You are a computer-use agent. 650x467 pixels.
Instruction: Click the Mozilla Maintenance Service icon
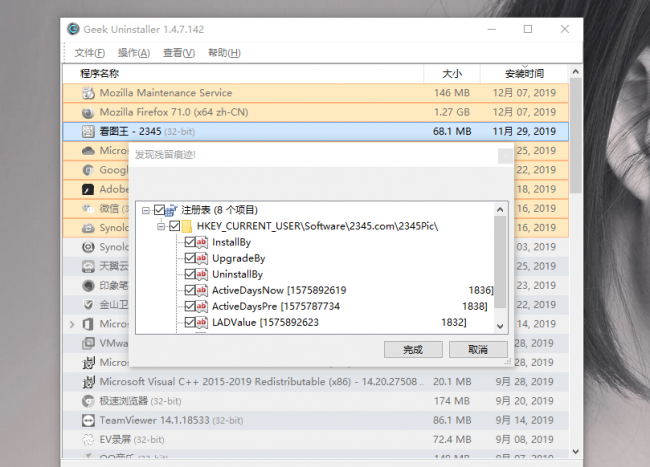[88, 93]
